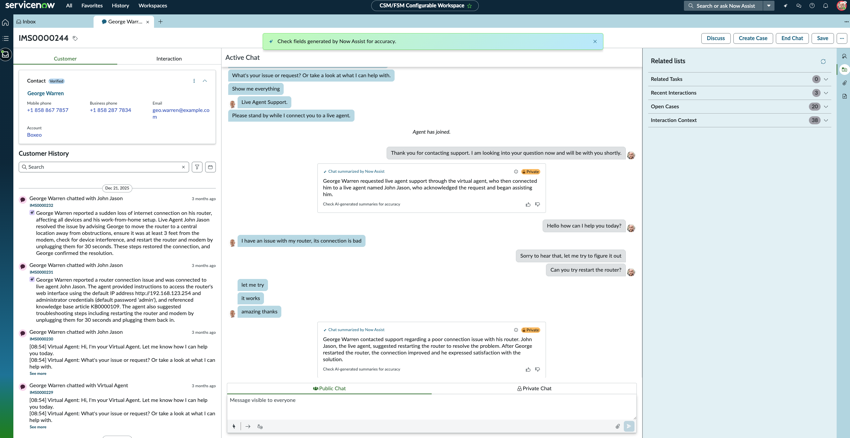850x438 pixels.
Task: Collapse the Contact card
Action: [x=205, y=81]
